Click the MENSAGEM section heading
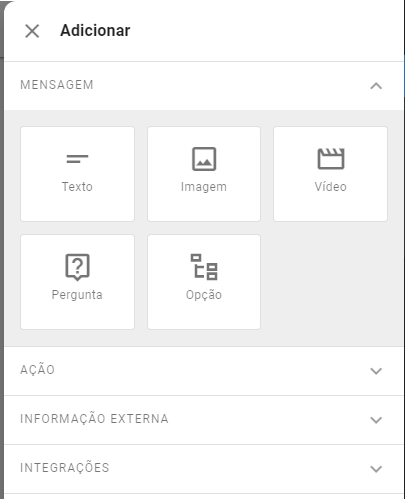This screenshot has height=499, width=405. pos(57,85)
